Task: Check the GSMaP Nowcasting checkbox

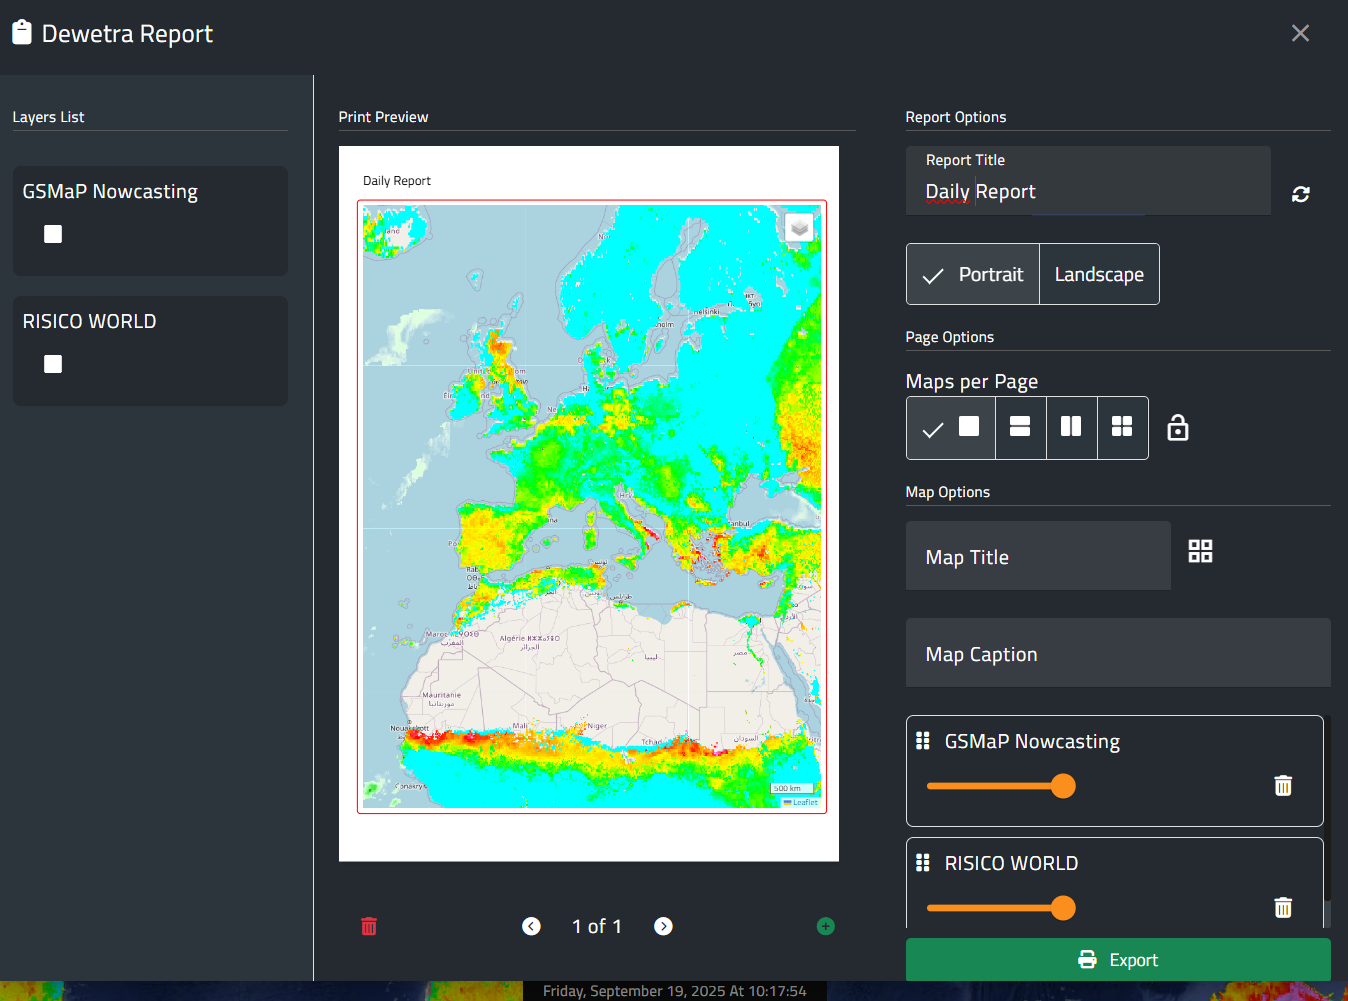Action: tap(53, 234)
